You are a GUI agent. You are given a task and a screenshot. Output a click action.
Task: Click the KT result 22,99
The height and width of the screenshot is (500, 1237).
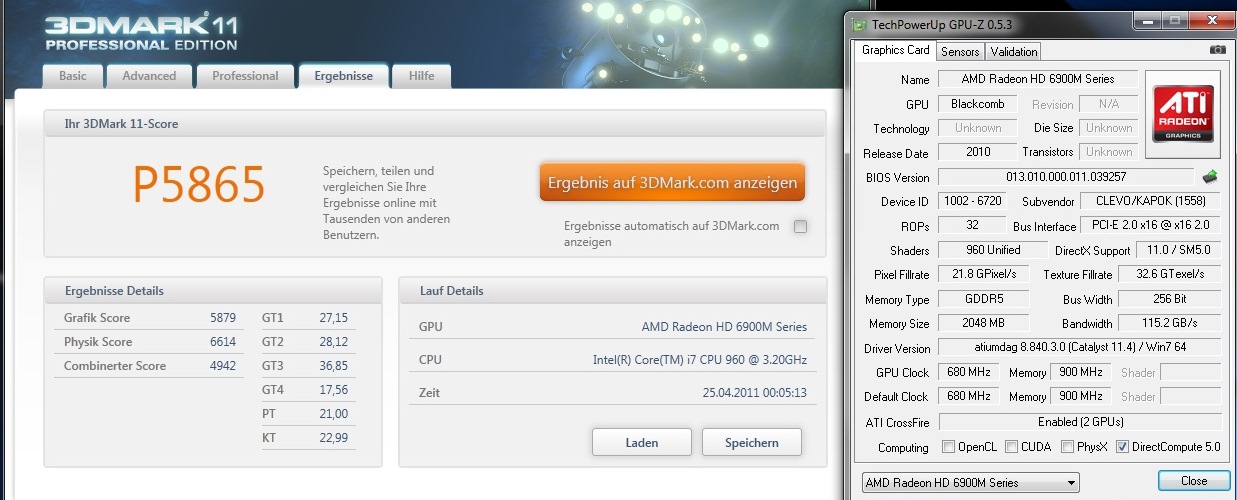tap(334, 438)
